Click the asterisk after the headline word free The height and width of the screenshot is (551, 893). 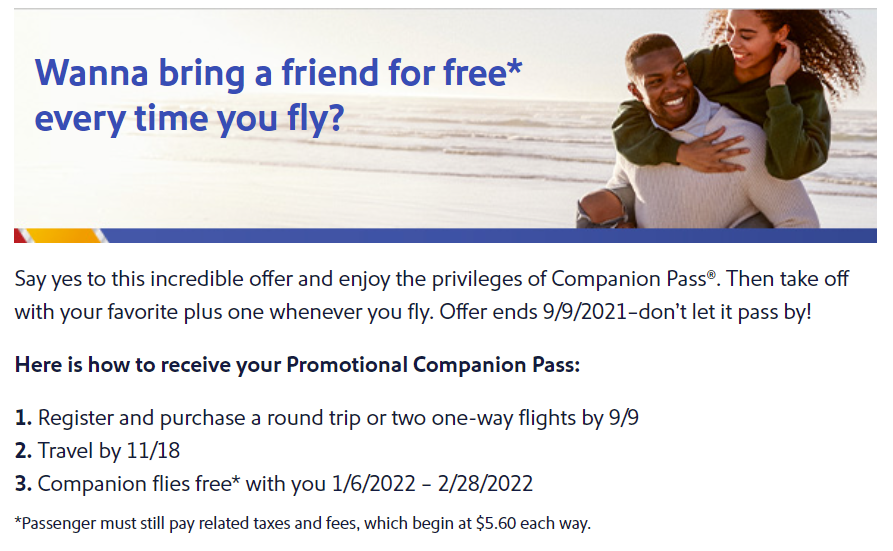pyautogui.click(x=514, y=66)
